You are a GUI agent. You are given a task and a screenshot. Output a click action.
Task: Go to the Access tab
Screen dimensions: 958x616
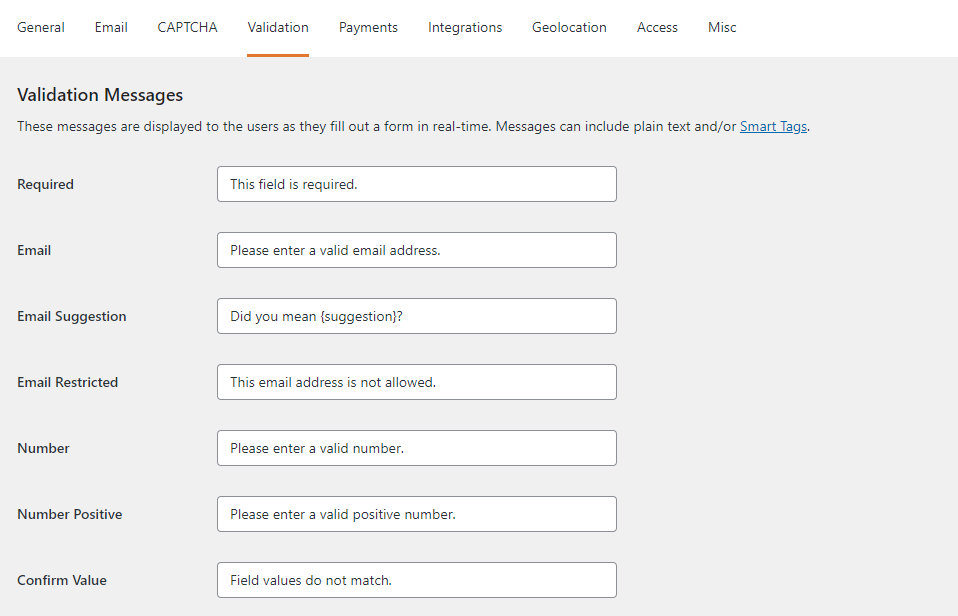pyautogui.click(x=657, y=27)
